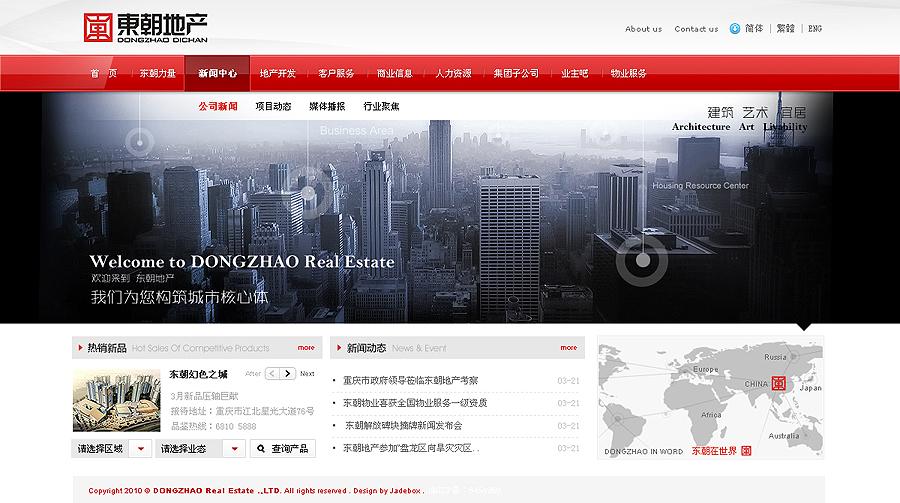Open the About us link

(643, 29)
